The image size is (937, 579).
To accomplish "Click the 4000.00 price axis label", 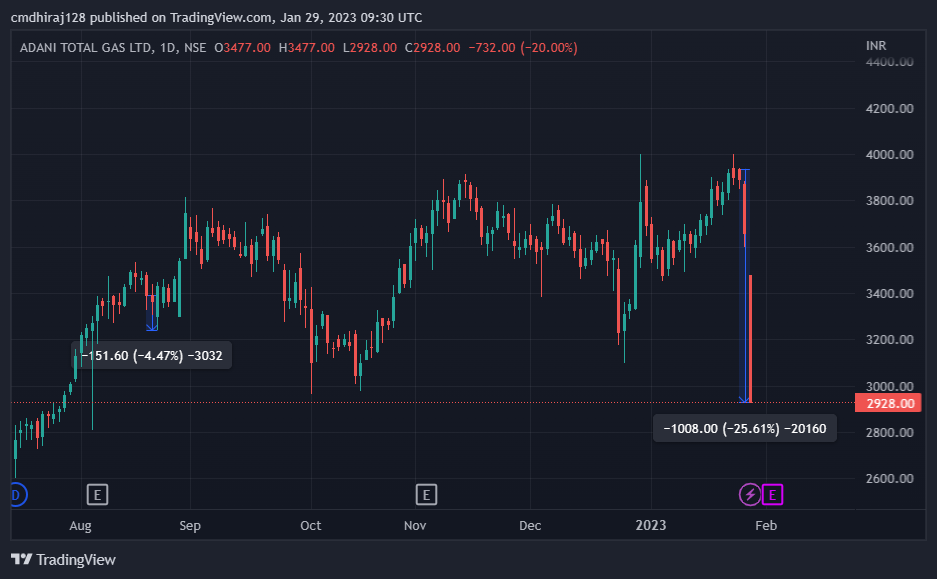I will pyautogui.click(x=889, y=155).
